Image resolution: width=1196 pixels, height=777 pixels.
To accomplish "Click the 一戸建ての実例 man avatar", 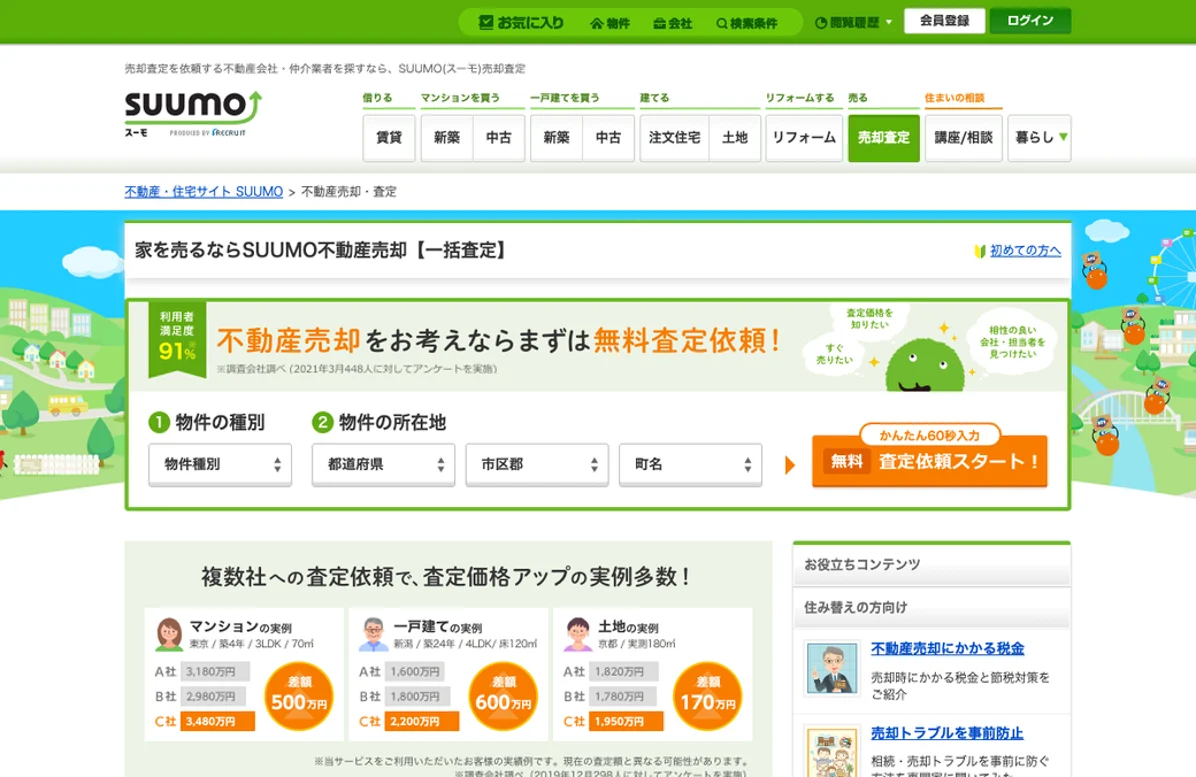I will click(x=373, y=634).
